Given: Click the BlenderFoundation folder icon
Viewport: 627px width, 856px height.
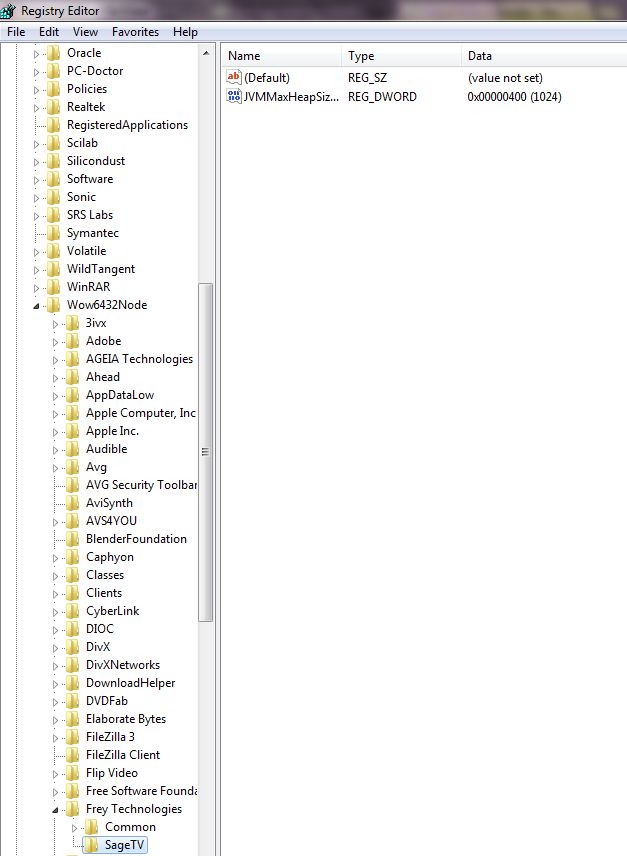Looking at the screenshot, I should click(x=73, y=539).
